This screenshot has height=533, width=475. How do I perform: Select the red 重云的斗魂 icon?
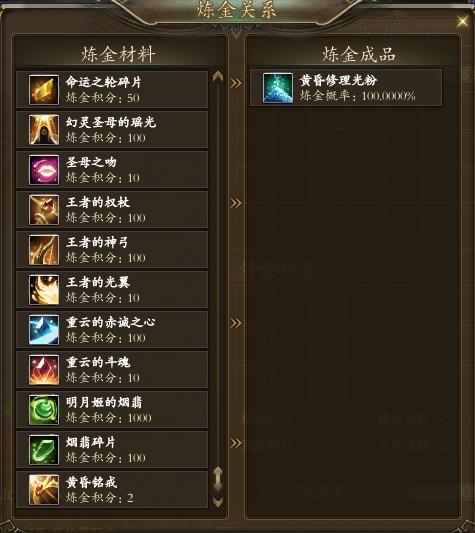(44, 370)
